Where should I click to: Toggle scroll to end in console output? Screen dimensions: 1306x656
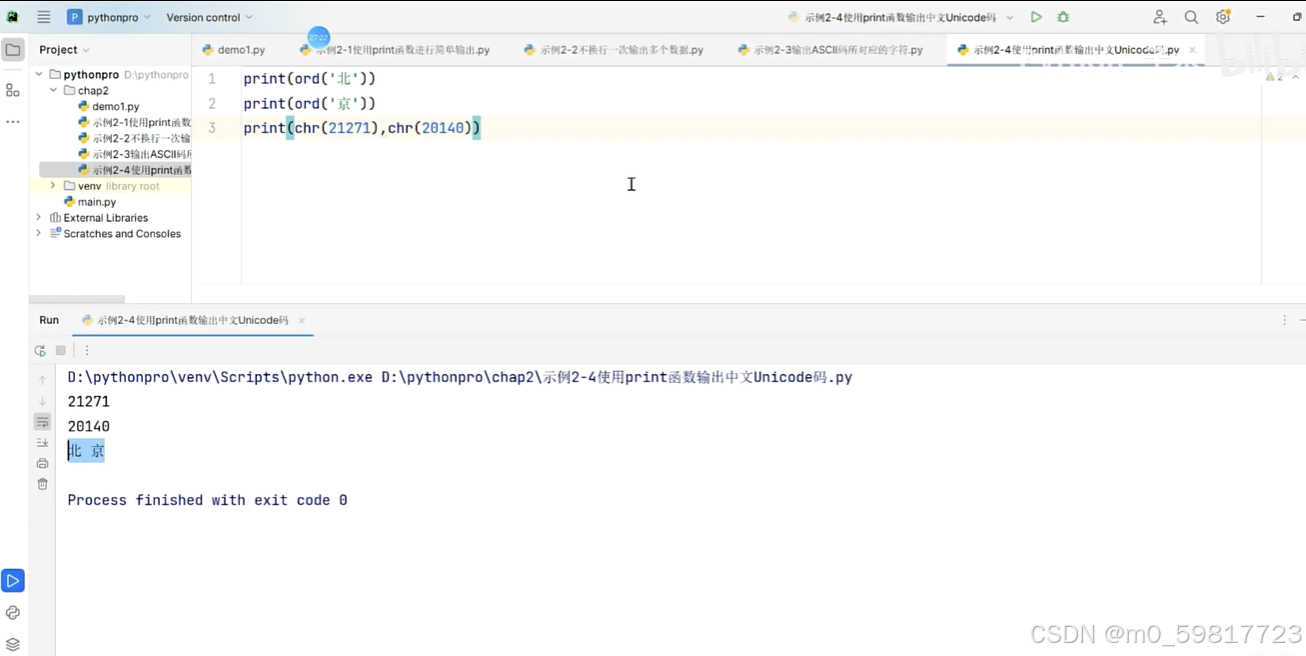[x=41, y=441]
